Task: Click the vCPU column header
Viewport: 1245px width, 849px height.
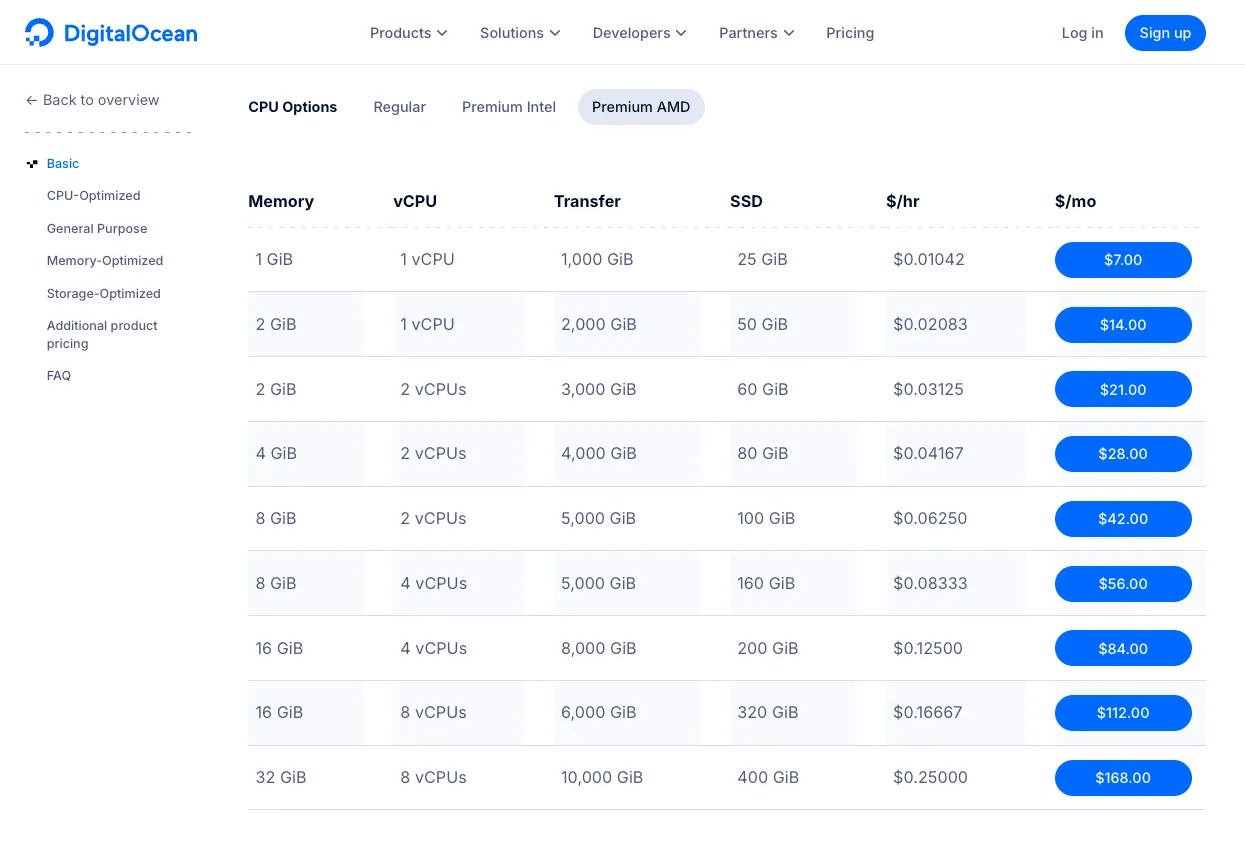Action: coord(415,201)
